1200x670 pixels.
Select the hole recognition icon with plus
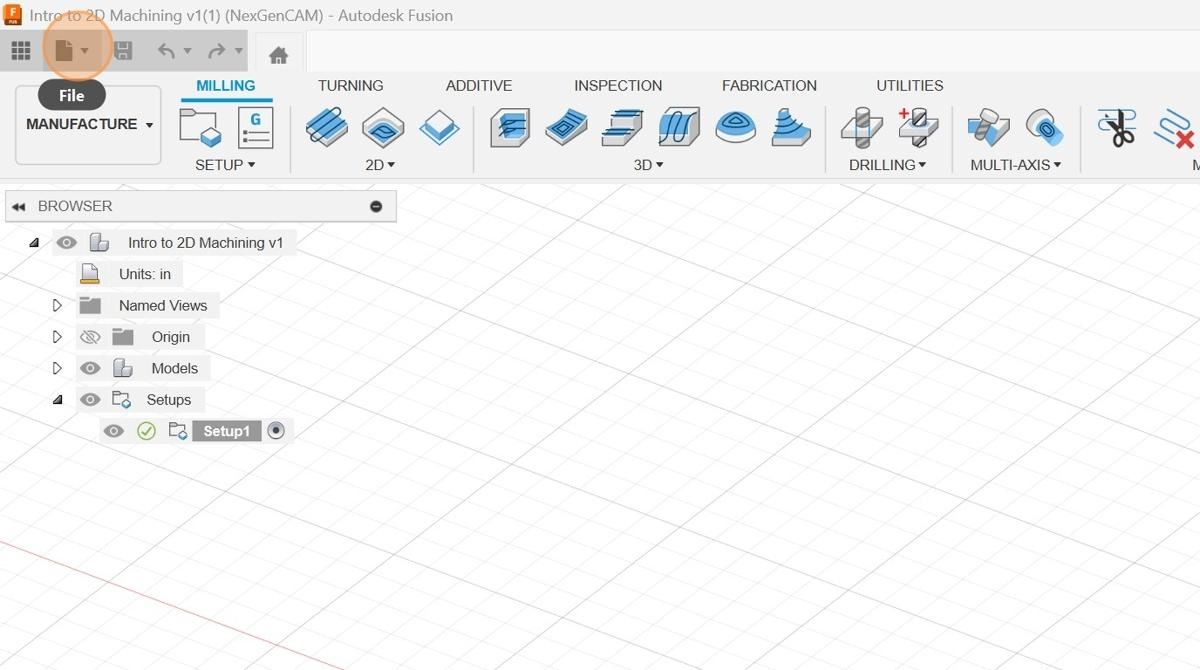(917, 128)
